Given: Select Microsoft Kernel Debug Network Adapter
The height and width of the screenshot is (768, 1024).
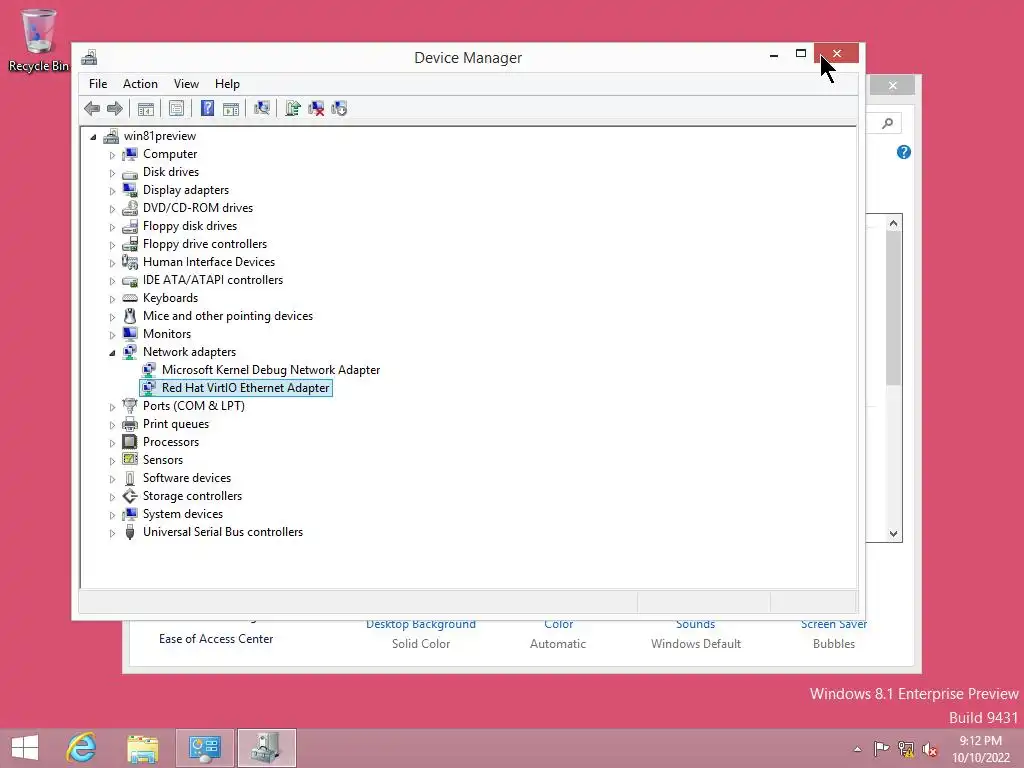Looking at the screenshot, I should 270,370.
